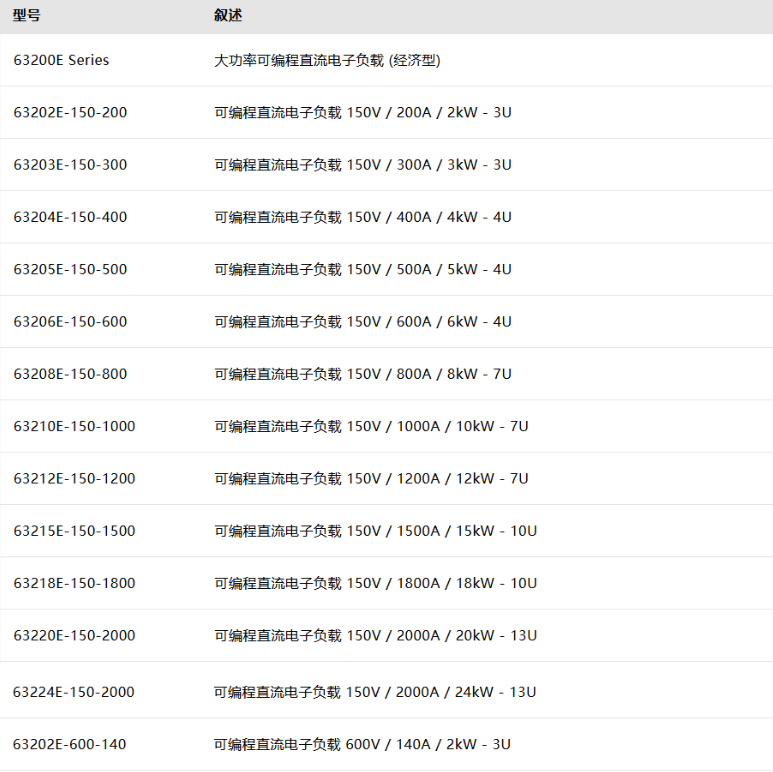Image resolution: width=773 pixels, height=772 pixels.
Task: Click the 大功率可编程直流电子负载 (经济型) description
Action: [x=327, y=60]
